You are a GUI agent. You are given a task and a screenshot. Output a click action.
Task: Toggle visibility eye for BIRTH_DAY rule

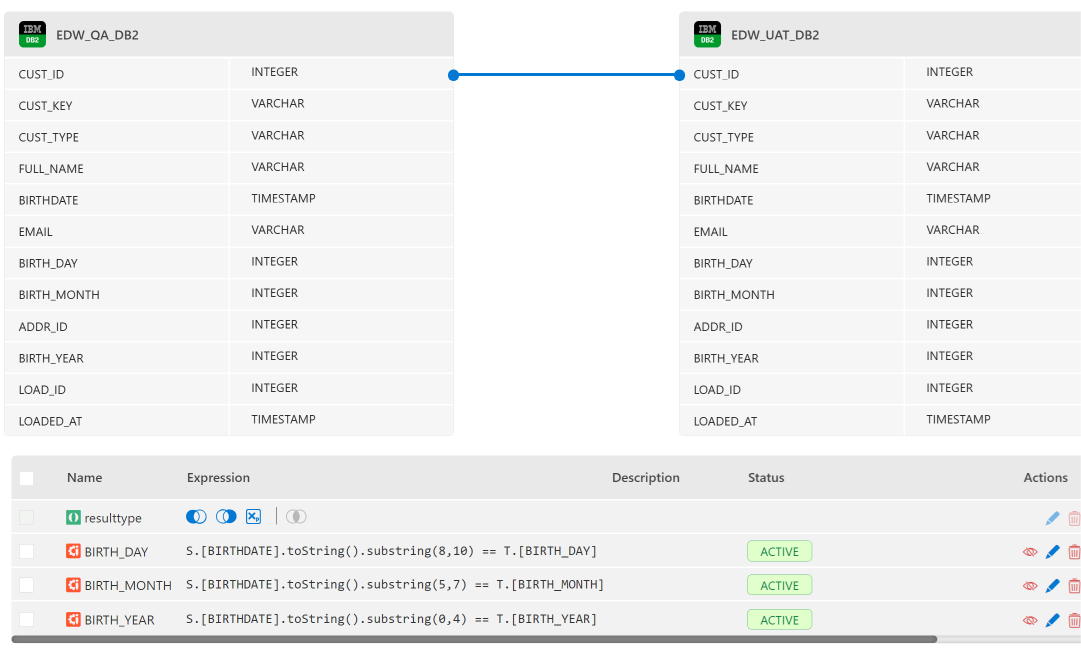pos(1030,552)
